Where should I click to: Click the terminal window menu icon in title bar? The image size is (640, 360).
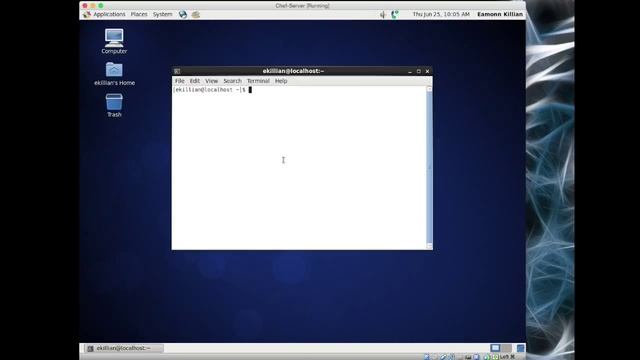[x=177, y=71]
